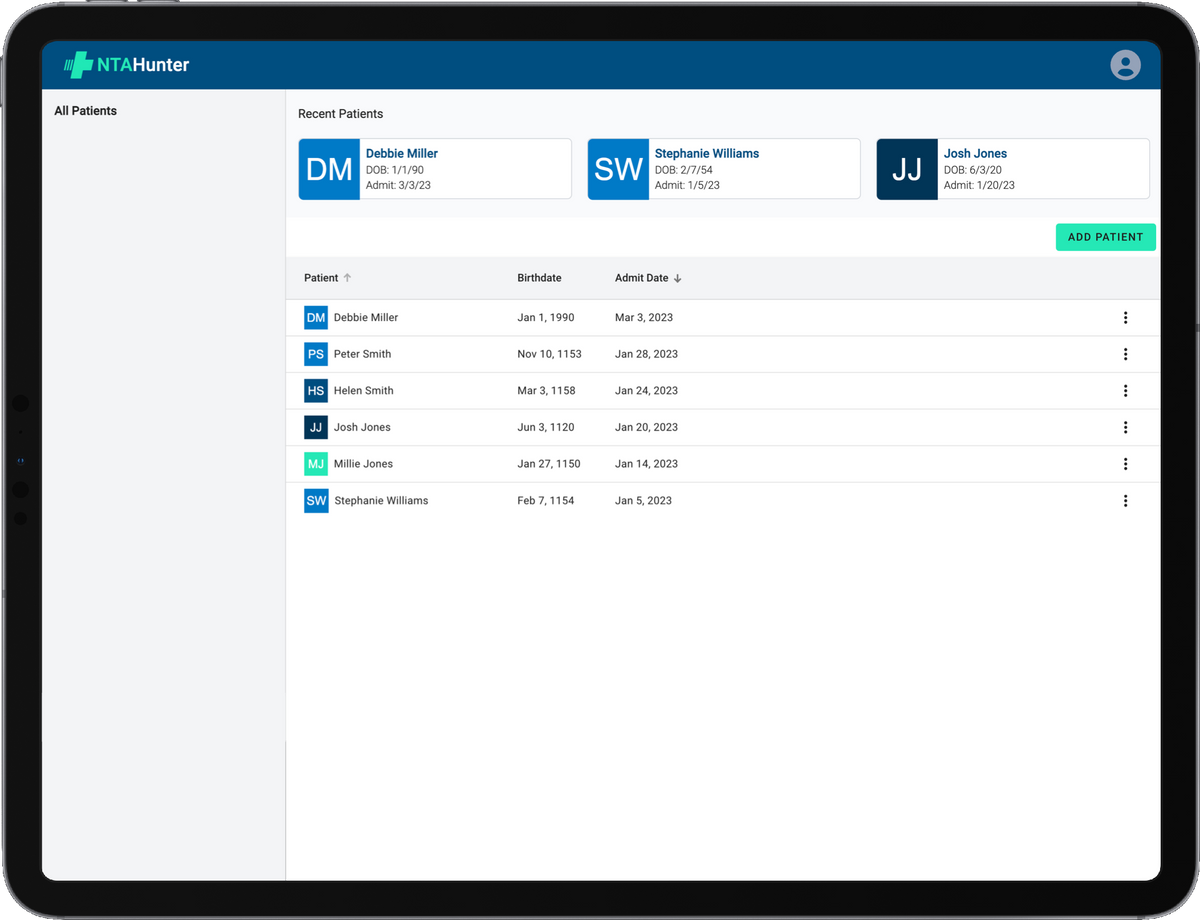Open Stephanie Williams recent patient card link
The image size is (1200, 920).
pos(707,154)
